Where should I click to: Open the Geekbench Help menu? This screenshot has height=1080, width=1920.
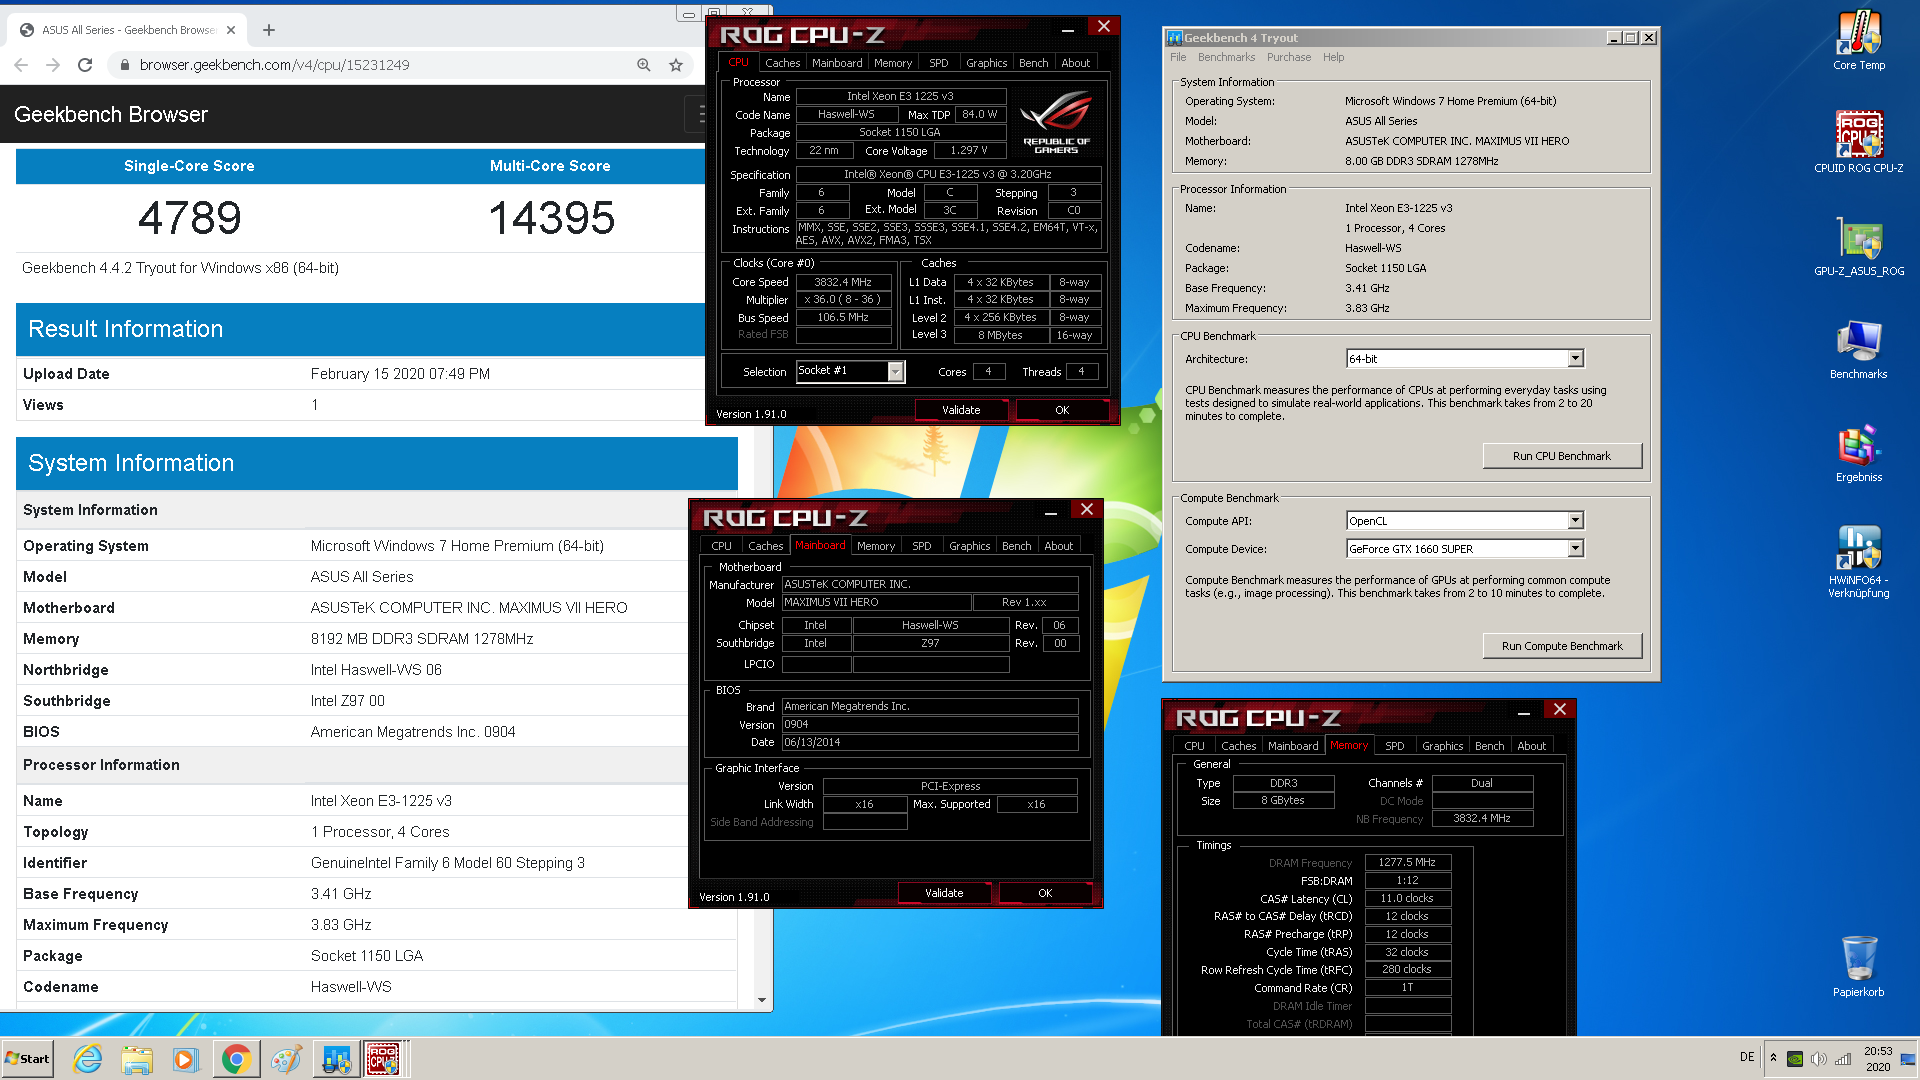1334,57
